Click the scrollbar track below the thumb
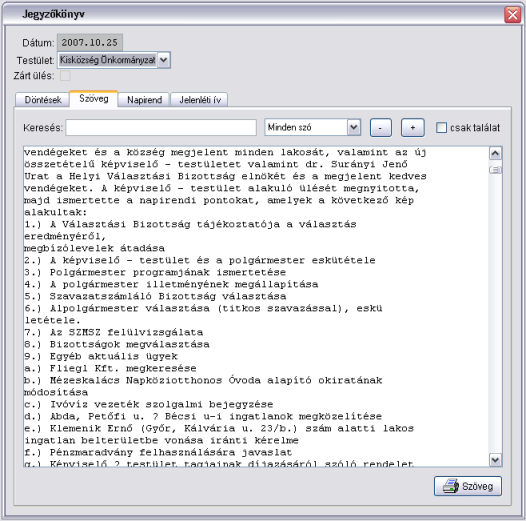Screen dimensions: 526x521 (495, 312)
